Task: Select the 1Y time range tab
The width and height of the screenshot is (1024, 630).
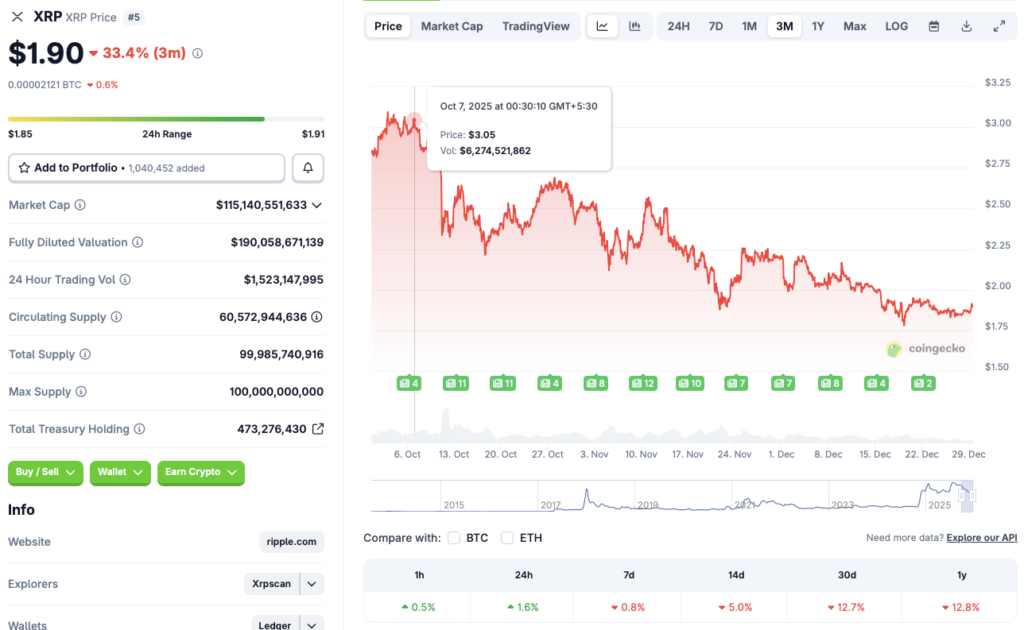Action: click(x=818, y=26)
